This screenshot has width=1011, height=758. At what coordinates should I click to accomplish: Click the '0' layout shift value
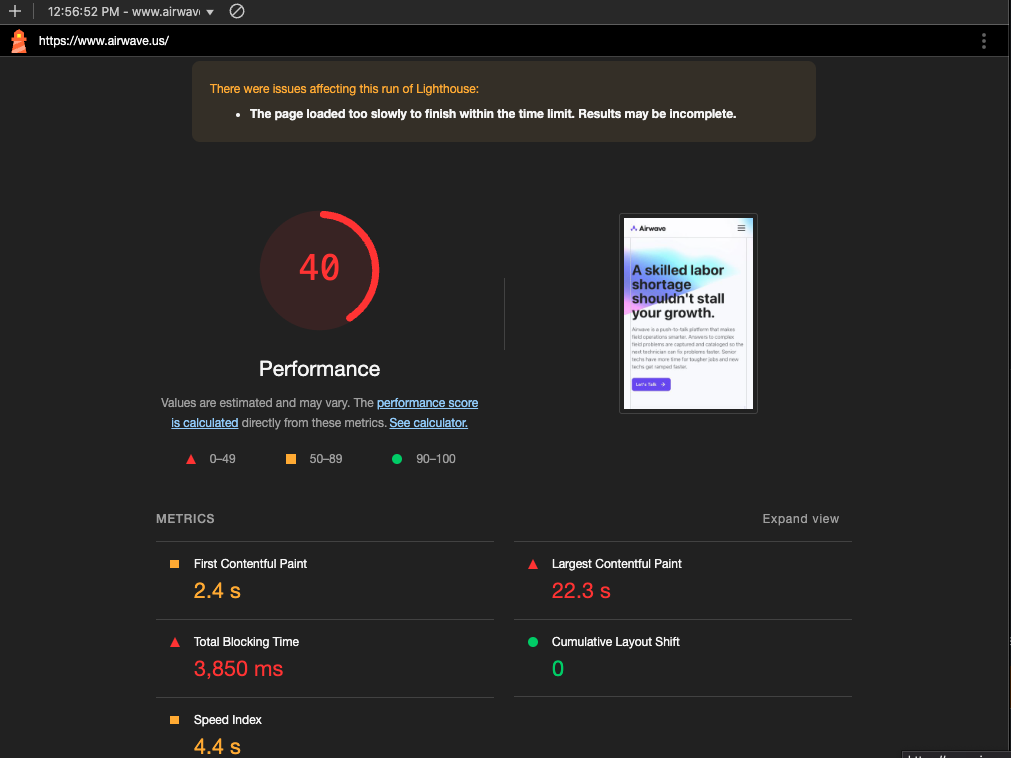point(558,668)
